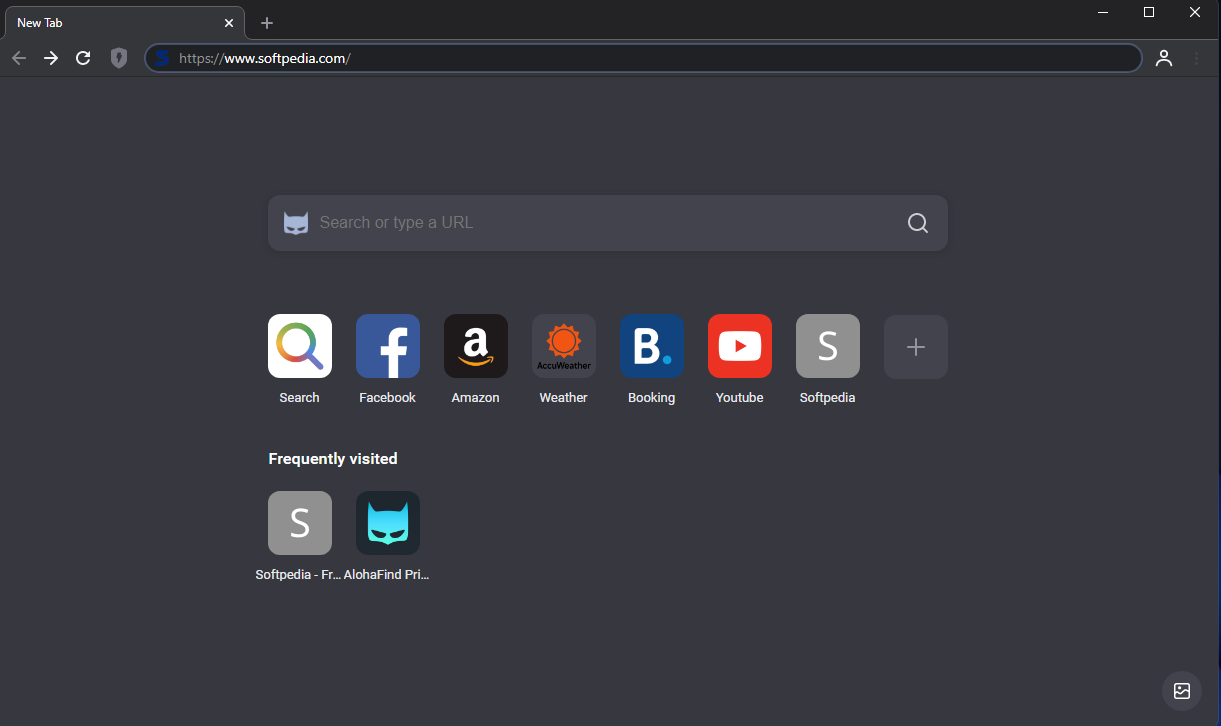Click the Frequently visited heading
This screenshot has height=726, width=1221.
click(333, 459)
